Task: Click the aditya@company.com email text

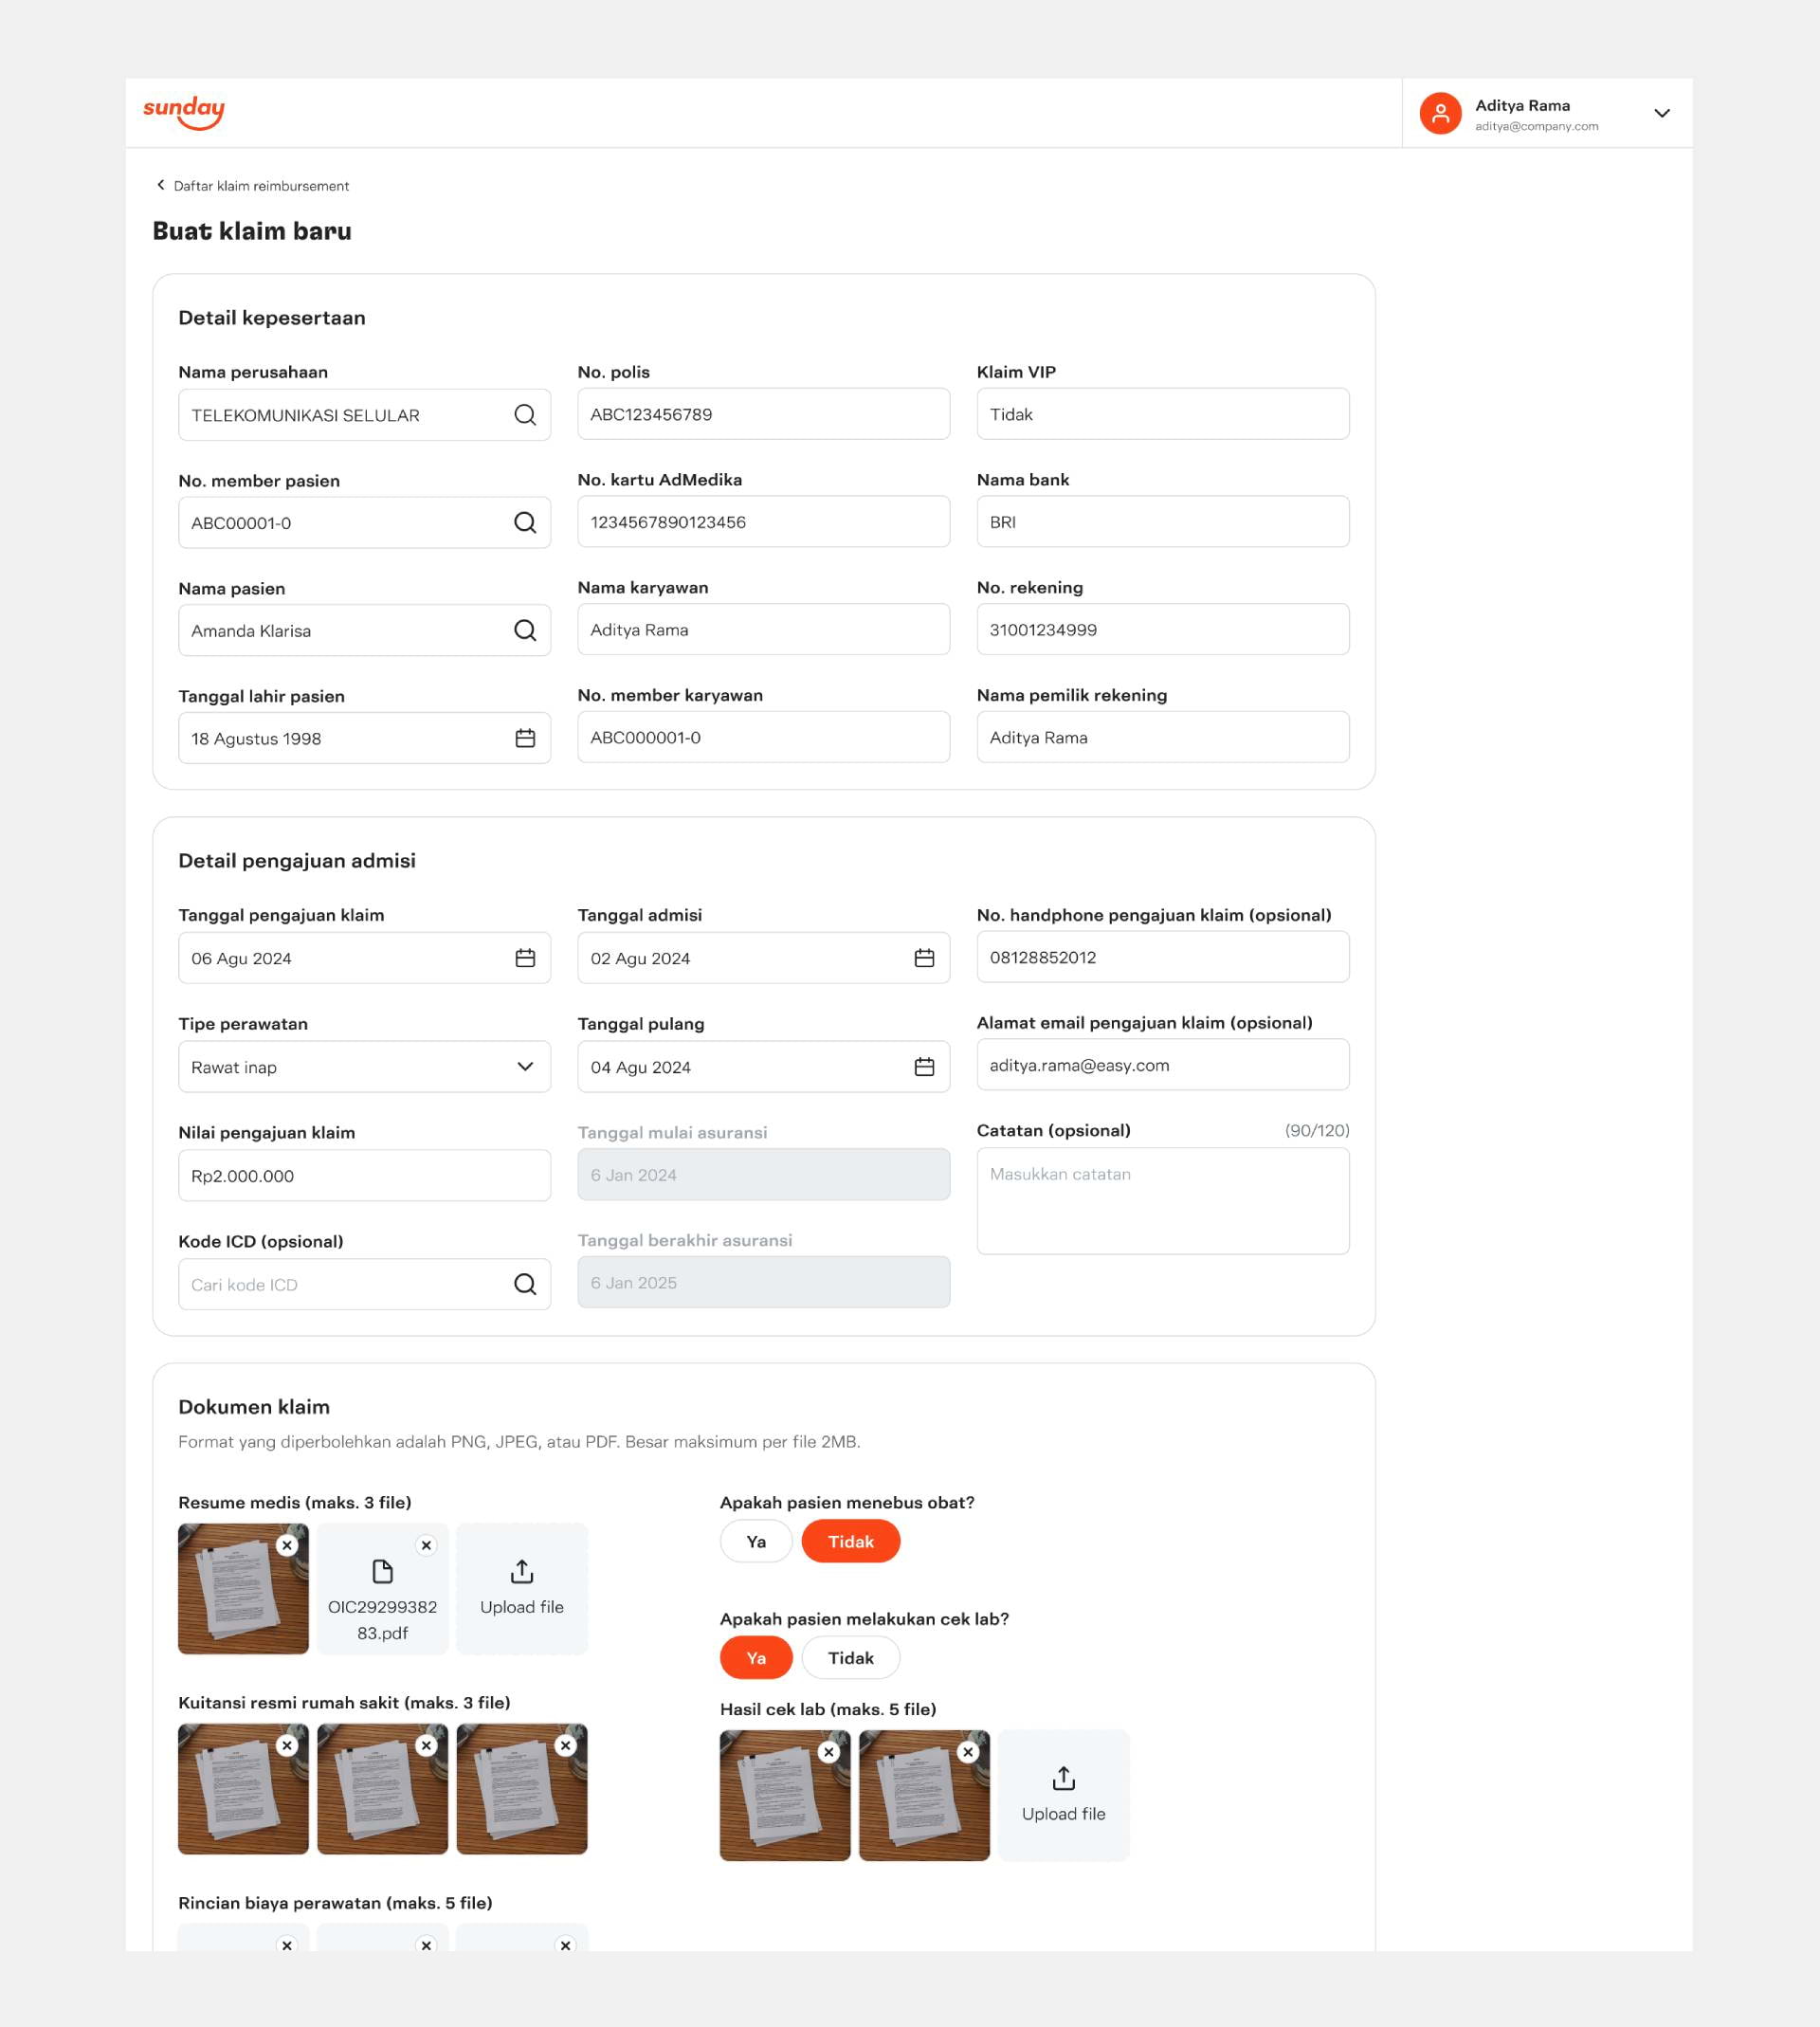Action: coord(1536,127)
